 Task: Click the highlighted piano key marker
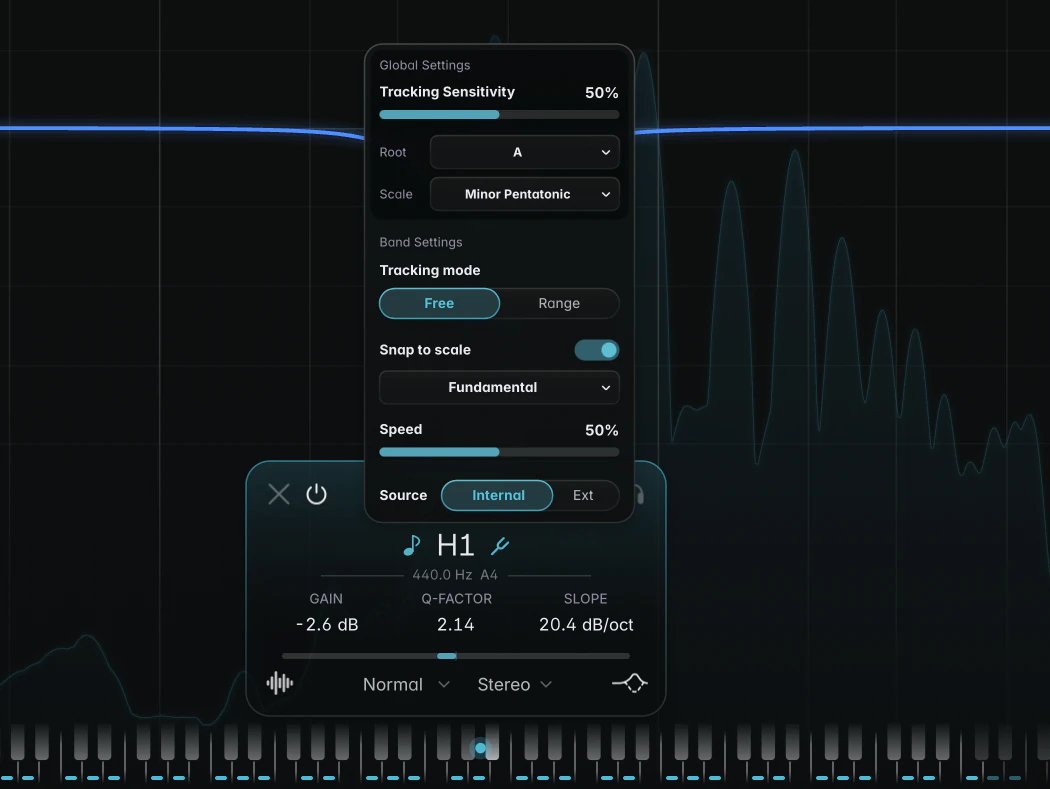[x=480, y=748]
